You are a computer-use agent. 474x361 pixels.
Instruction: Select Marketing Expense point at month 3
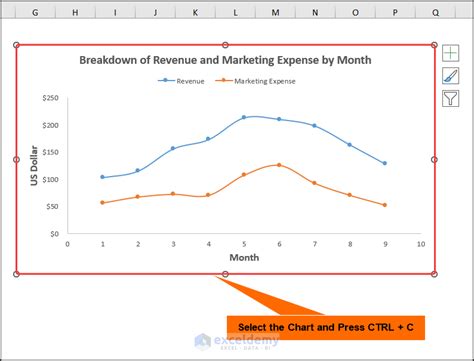(x=173, y=194)
